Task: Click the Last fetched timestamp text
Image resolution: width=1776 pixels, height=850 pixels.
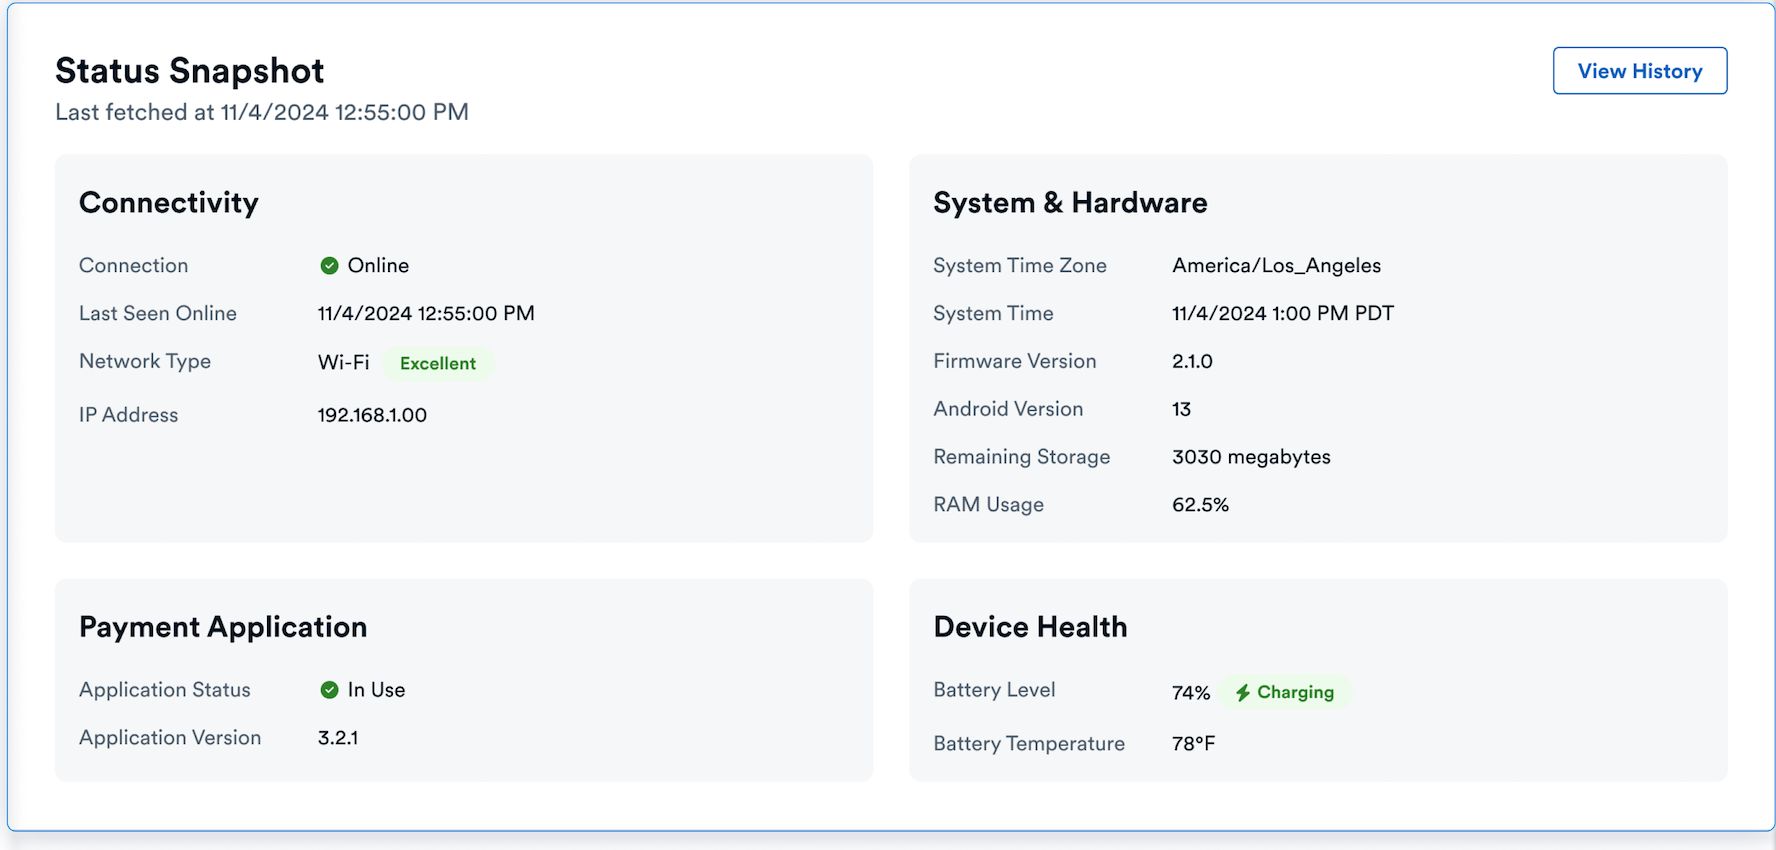Action: (262, 112)
